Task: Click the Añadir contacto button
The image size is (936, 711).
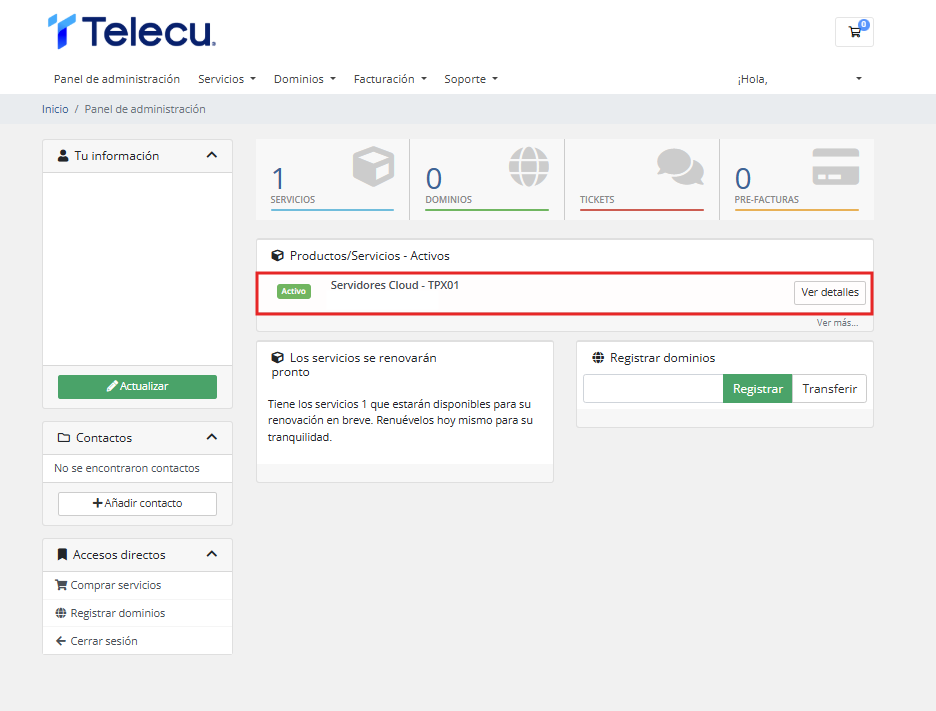Action: tap(137, 504)
